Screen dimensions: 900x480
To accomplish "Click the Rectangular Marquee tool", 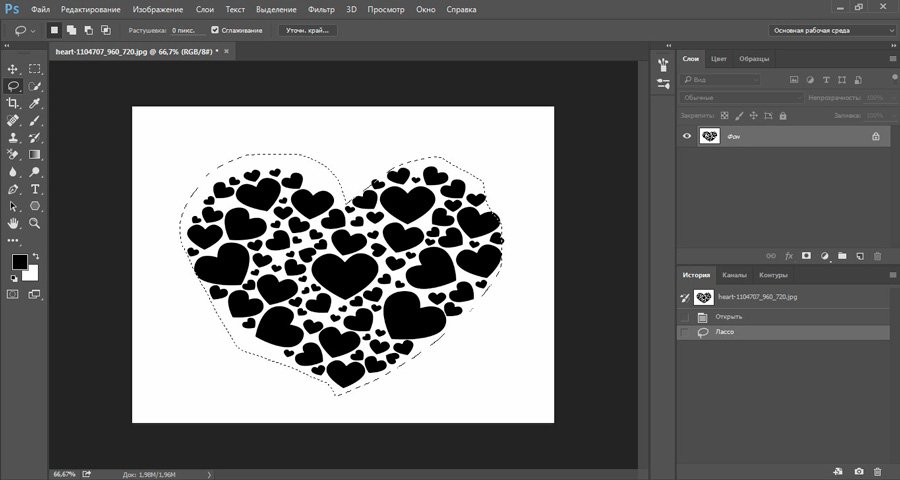I will tap(35, 69).
